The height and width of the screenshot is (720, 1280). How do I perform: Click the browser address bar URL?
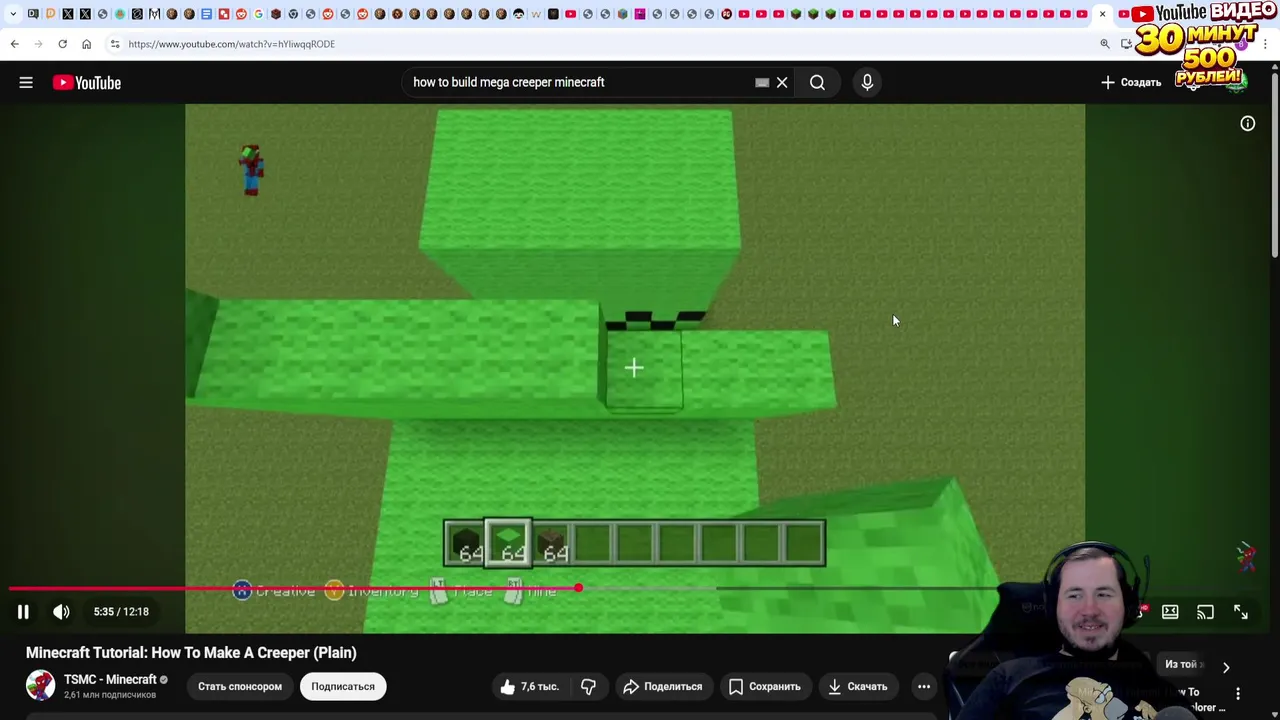coord(231,44)
